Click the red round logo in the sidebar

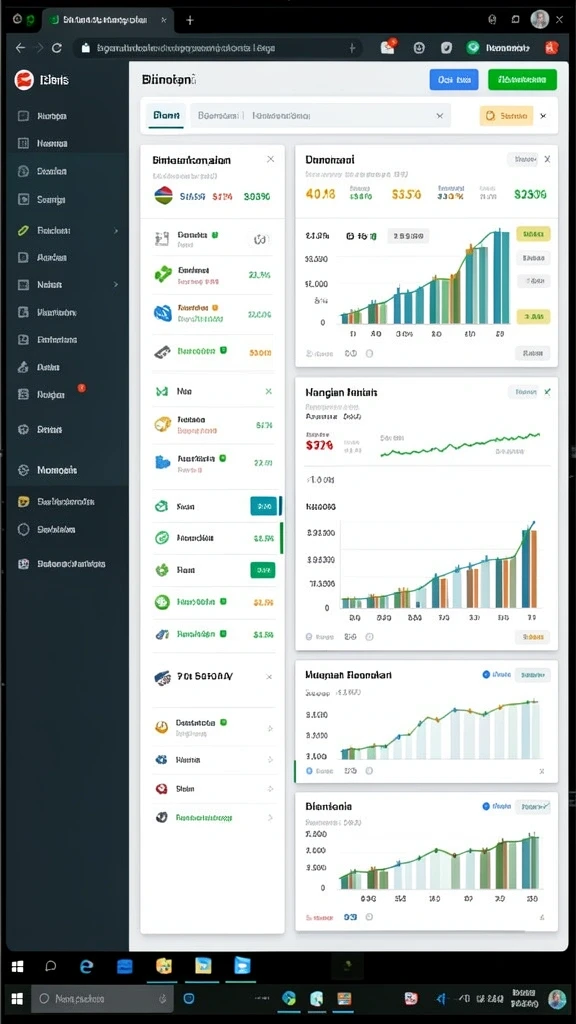(24, 80)
